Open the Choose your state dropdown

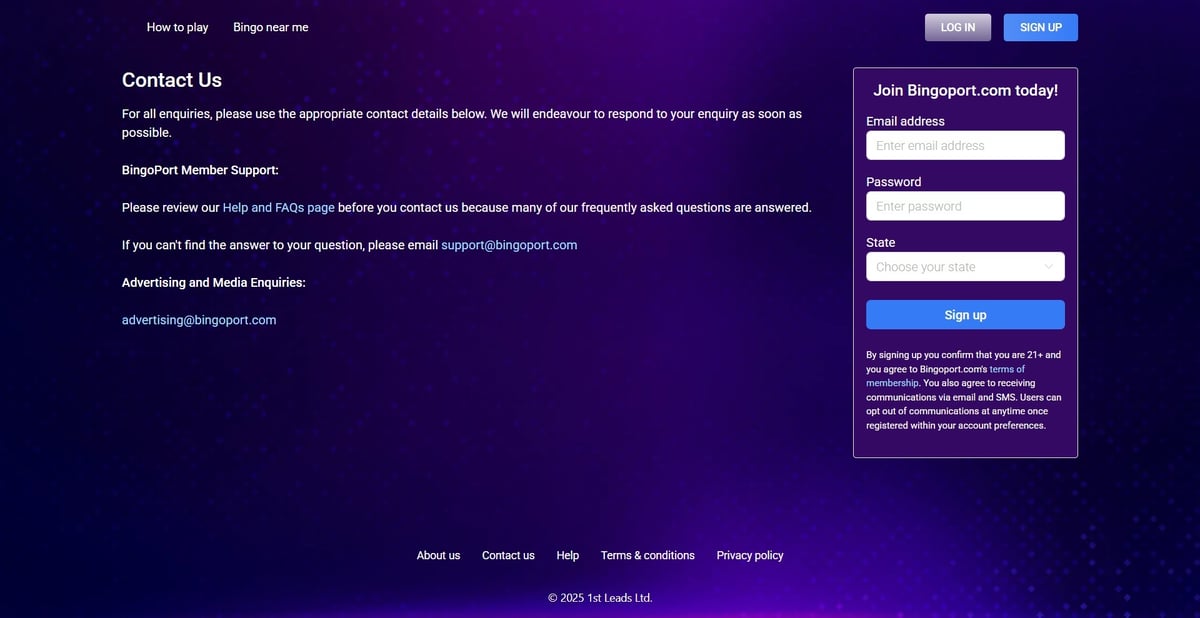pos(965,267)
